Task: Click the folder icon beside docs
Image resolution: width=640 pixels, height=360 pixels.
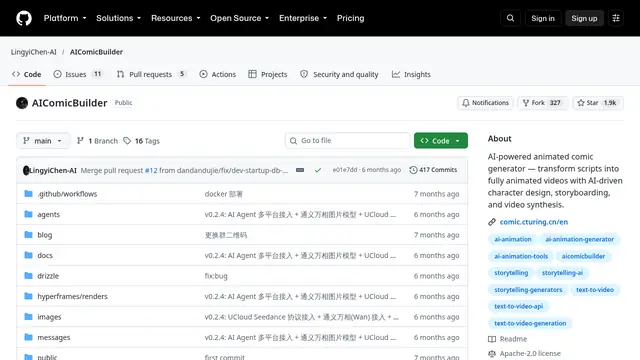Action: 28,255
